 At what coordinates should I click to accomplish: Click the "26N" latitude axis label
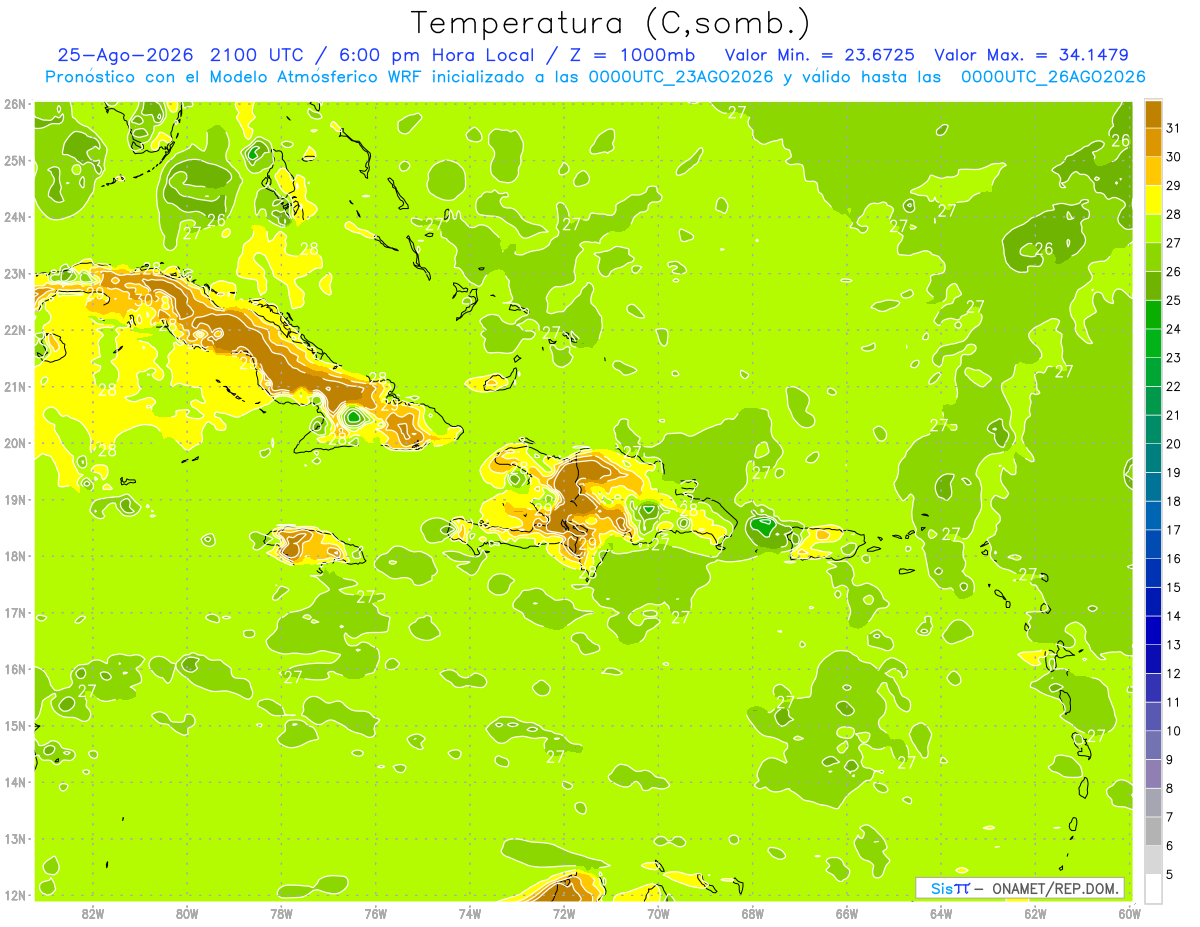pos(15,104)
